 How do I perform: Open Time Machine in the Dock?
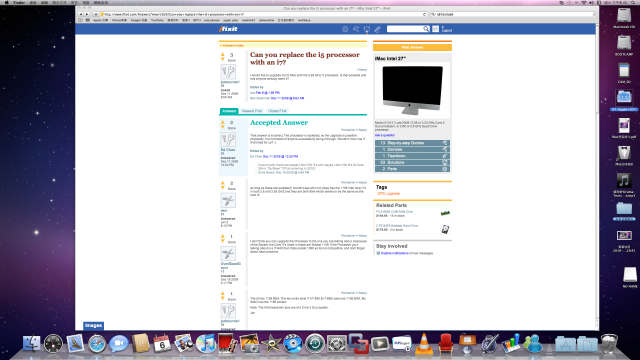pyautogui.click(x=315, y=344)
